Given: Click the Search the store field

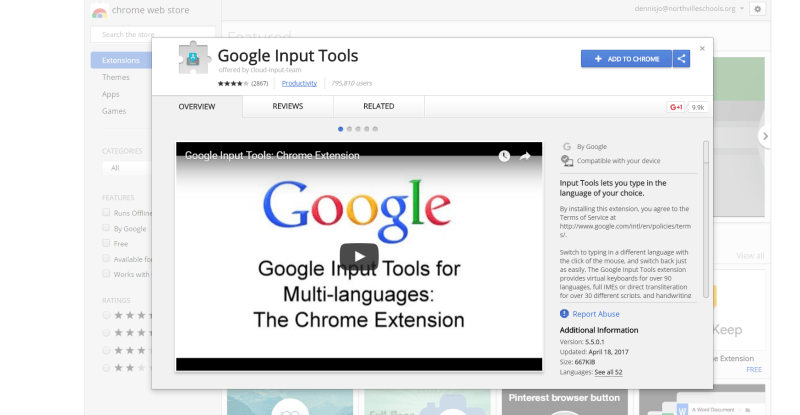Looking at the screenshot, I should [x=153, y=34].
